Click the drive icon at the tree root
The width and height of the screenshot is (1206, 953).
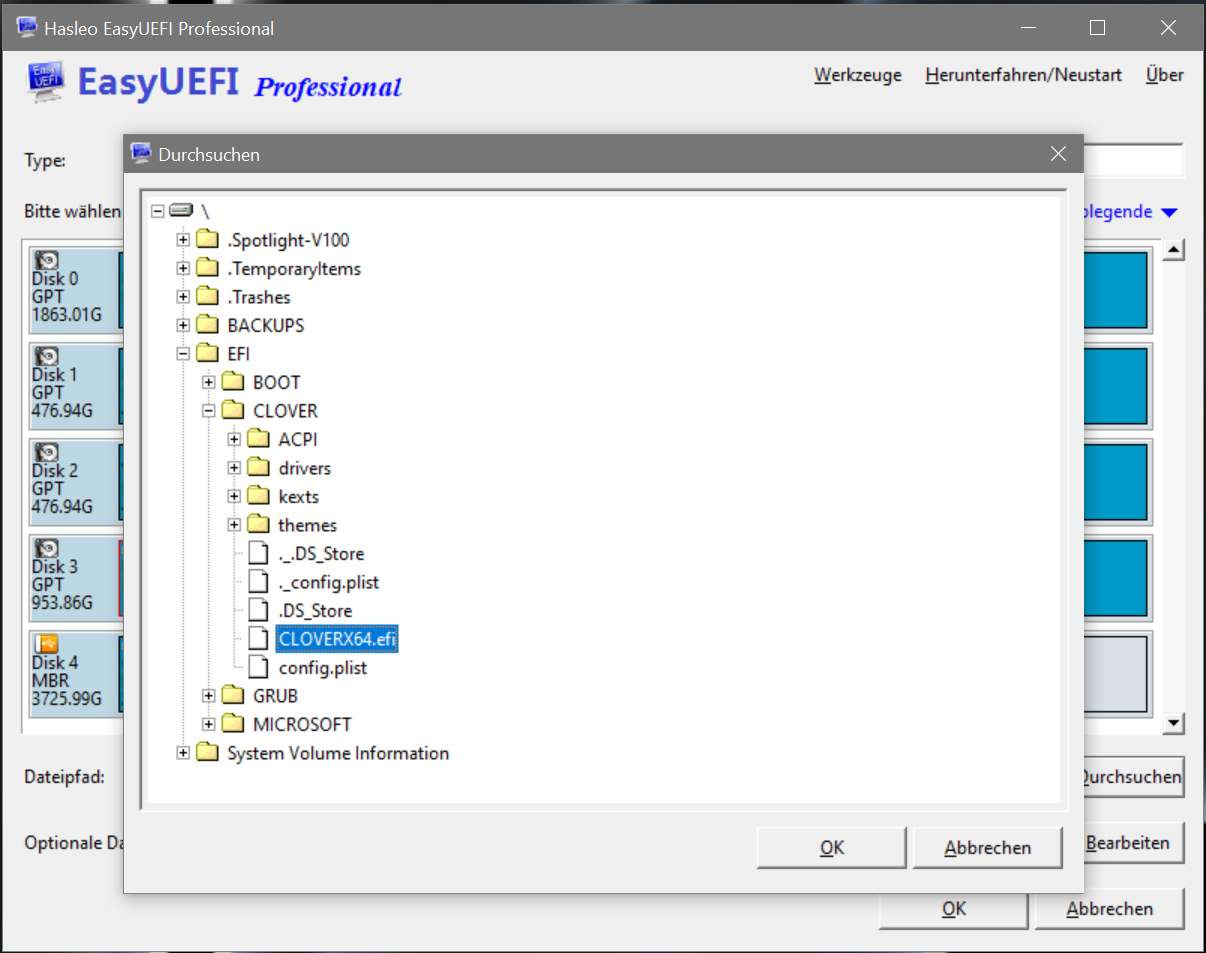click(x=181, y=211)
